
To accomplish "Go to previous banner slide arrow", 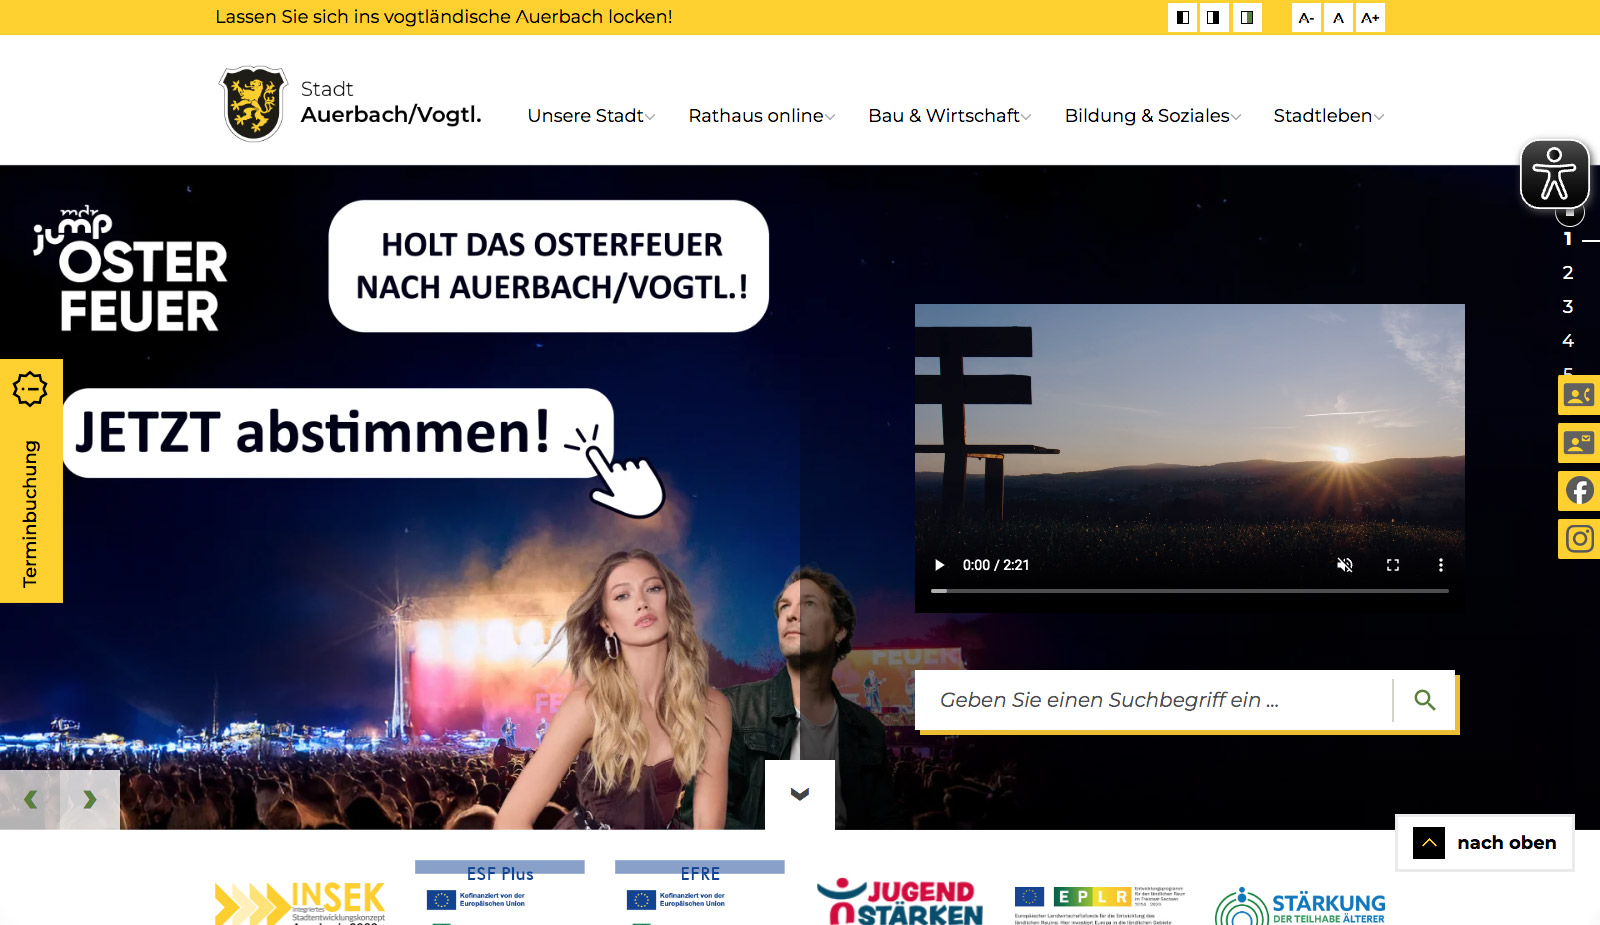I will coord(30,799).
